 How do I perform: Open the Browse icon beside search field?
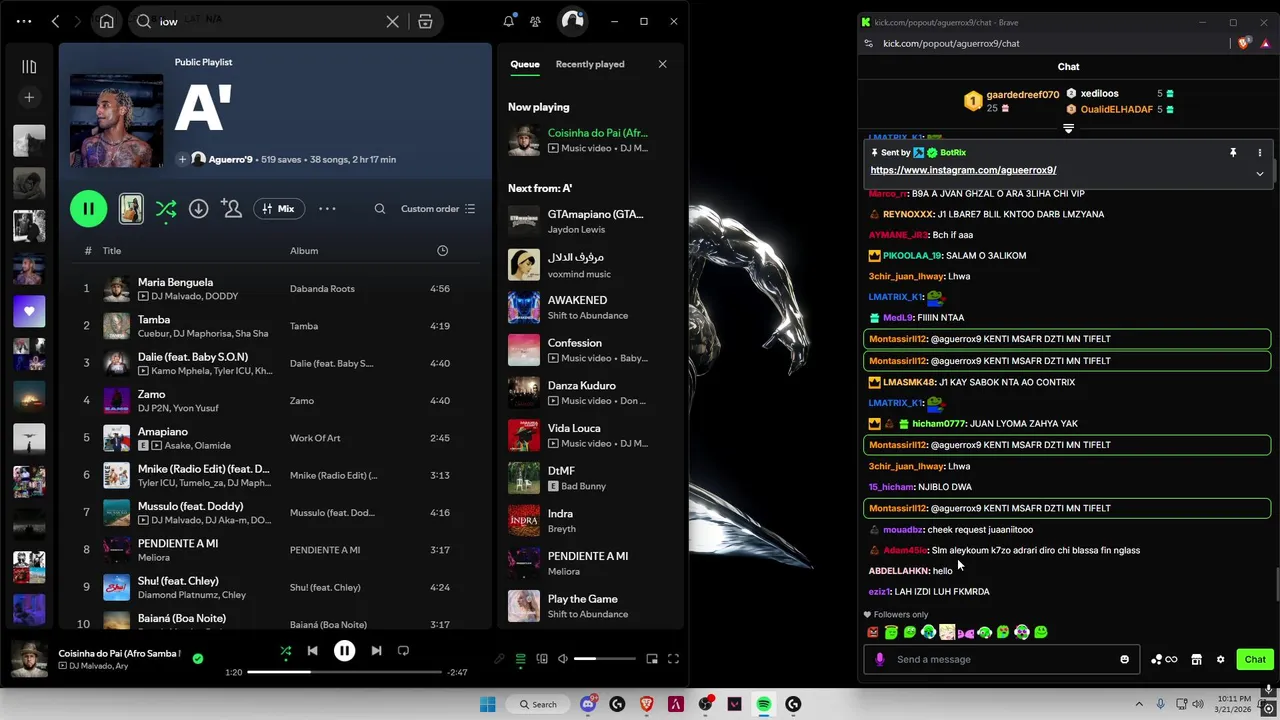tap(425, 21)
